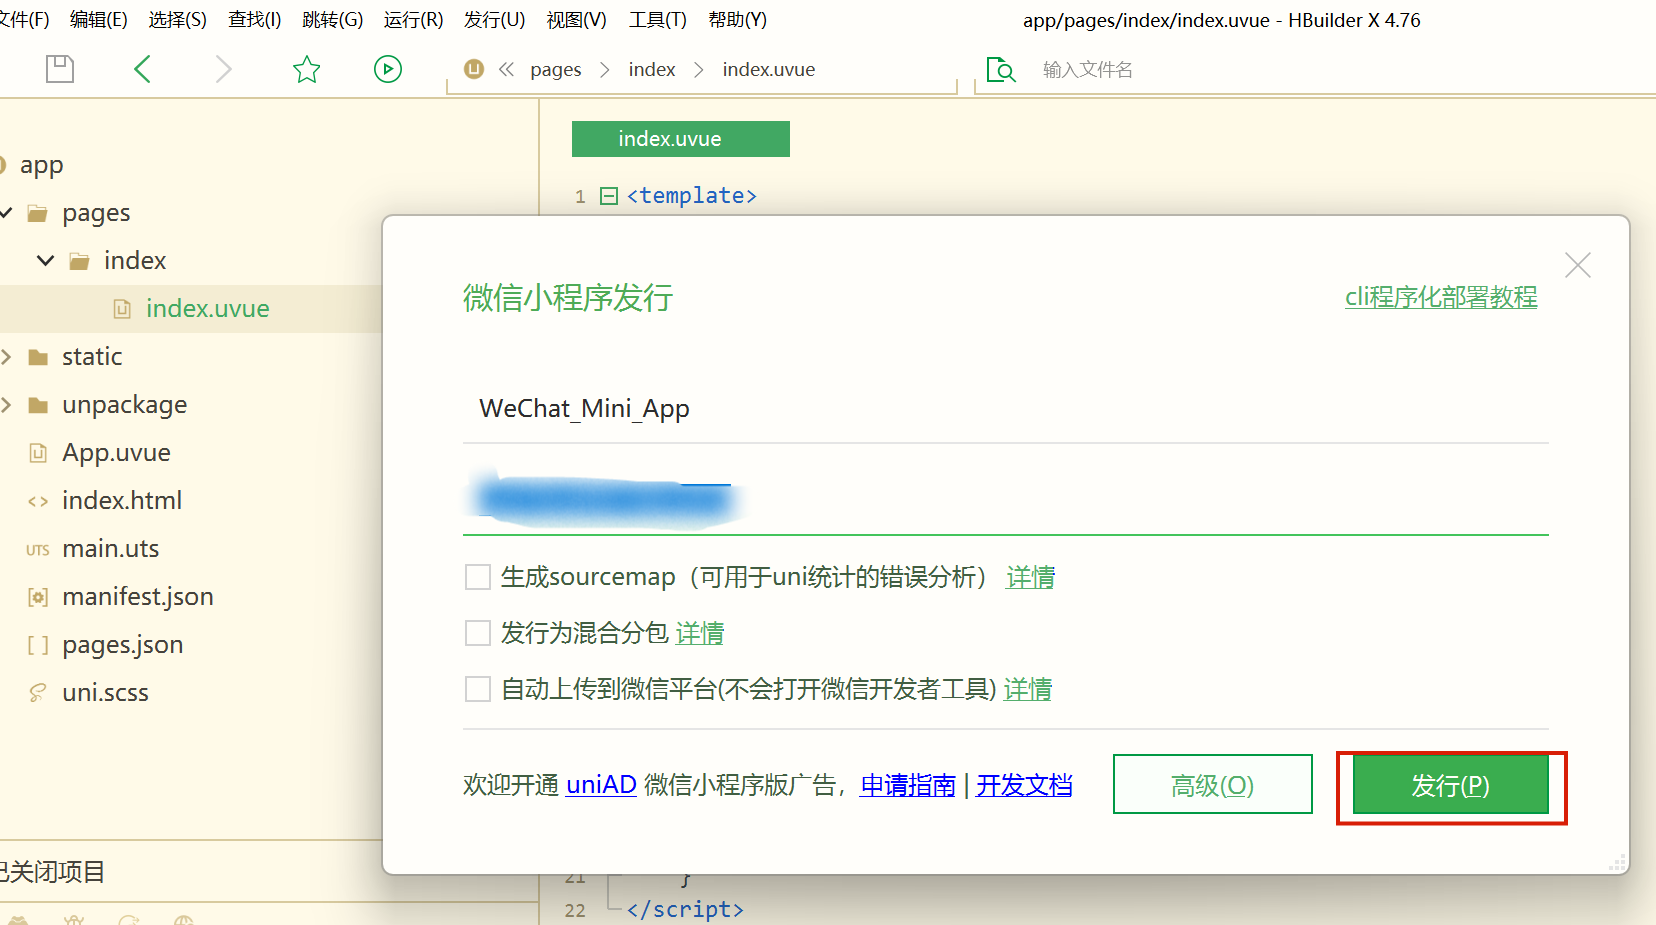Screen dimensions: 1656x925
Task: Collapse the index folder chevron
Action: pos(45,261)
